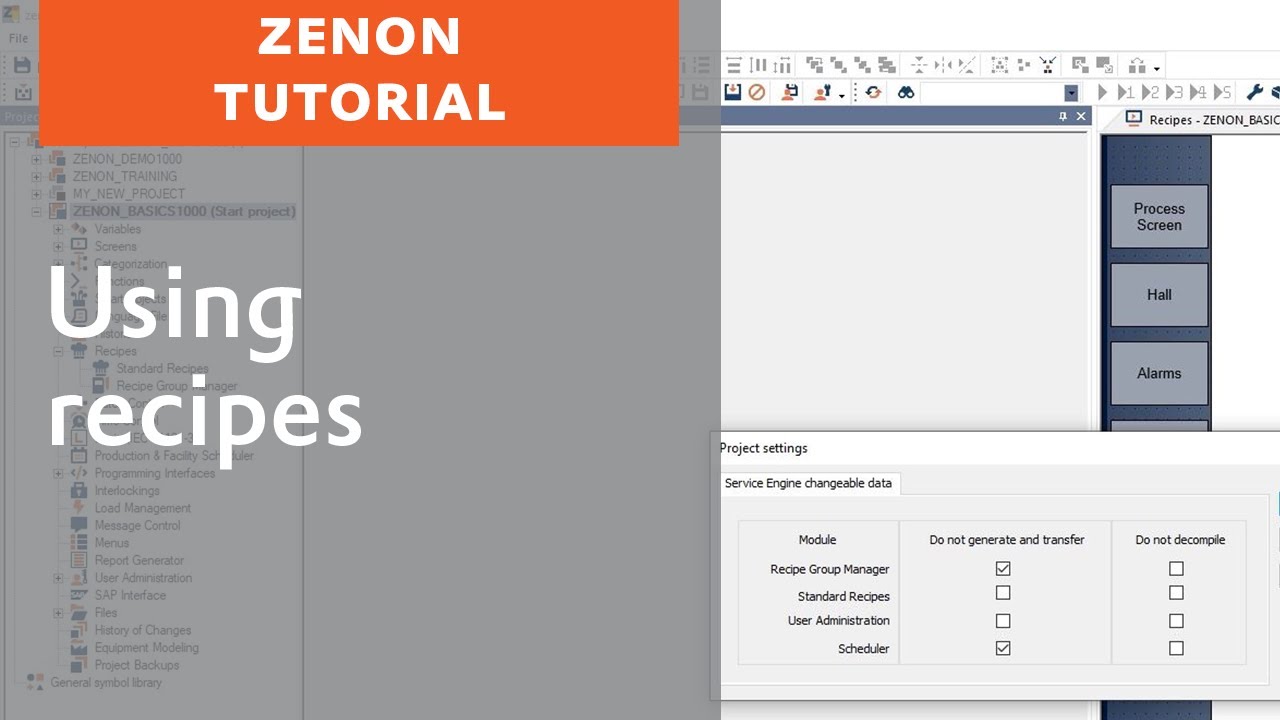The image size is (1280, 720).
Task: Open the toolbar combo box dropdown arrow
Action: (x=1071, y=93)
